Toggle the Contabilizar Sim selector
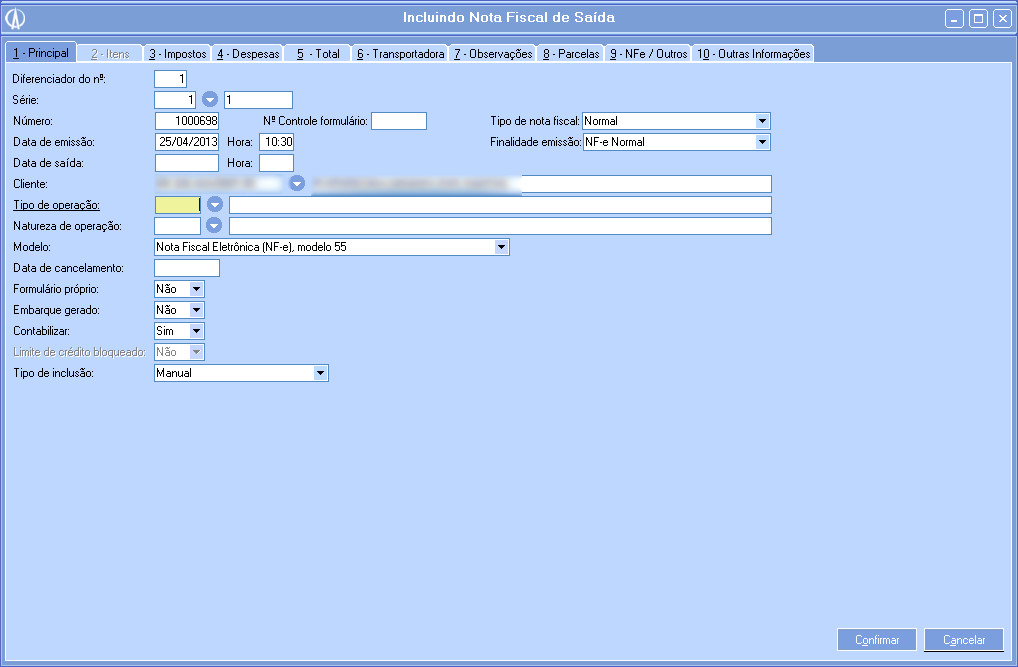This screenshot has height=667, width=1018. tap(196, 331)
